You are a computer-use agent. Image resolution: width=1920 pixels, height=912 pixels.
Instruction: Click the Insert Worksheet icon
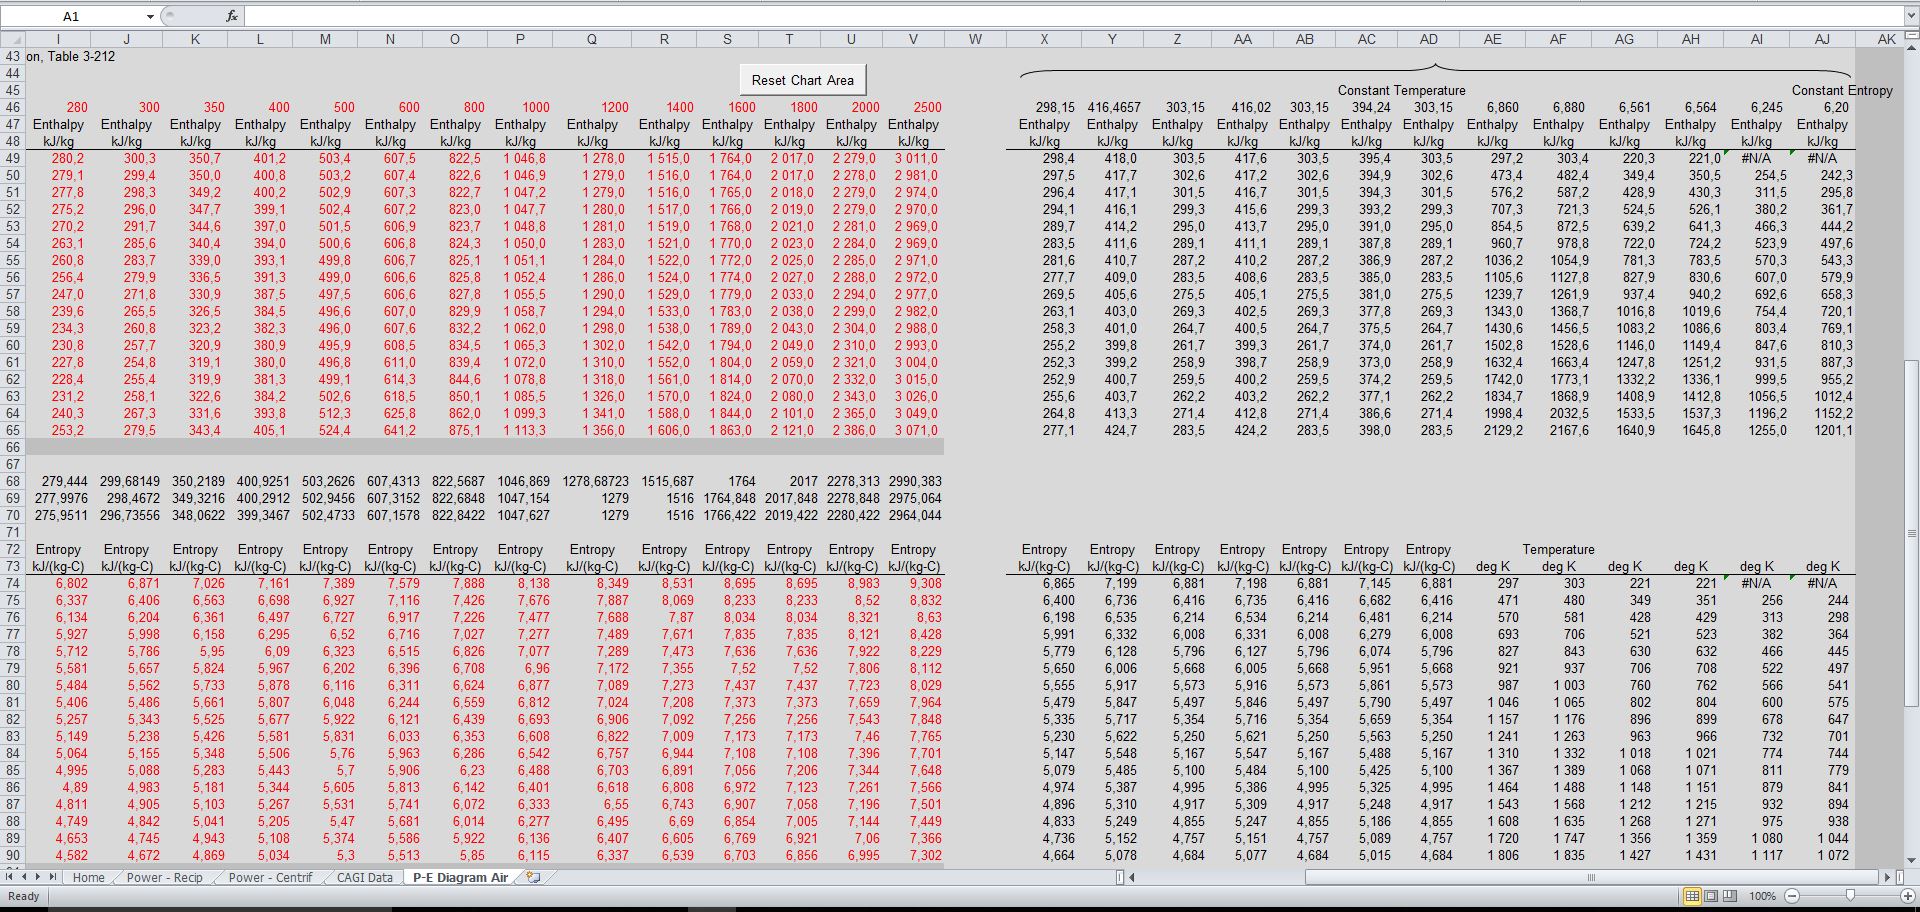coord(533,877)
